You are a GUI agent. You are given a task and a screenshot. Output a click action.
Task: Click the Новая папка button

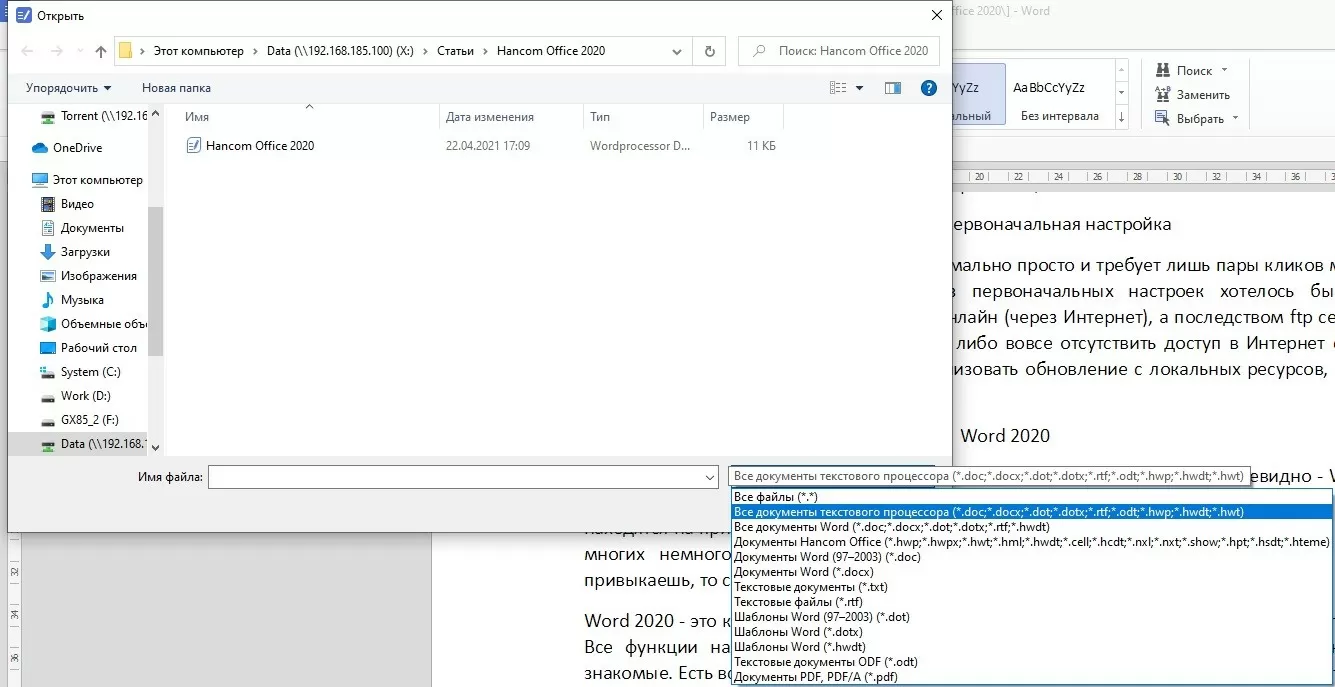[176, 88]
